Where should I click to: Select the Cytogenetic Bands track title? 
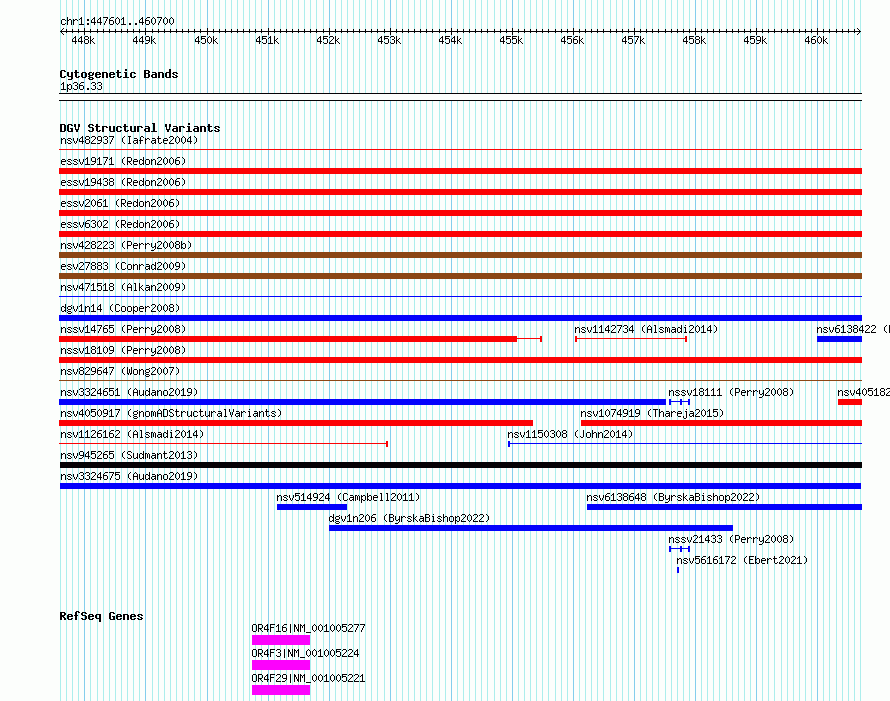[119, 74]
